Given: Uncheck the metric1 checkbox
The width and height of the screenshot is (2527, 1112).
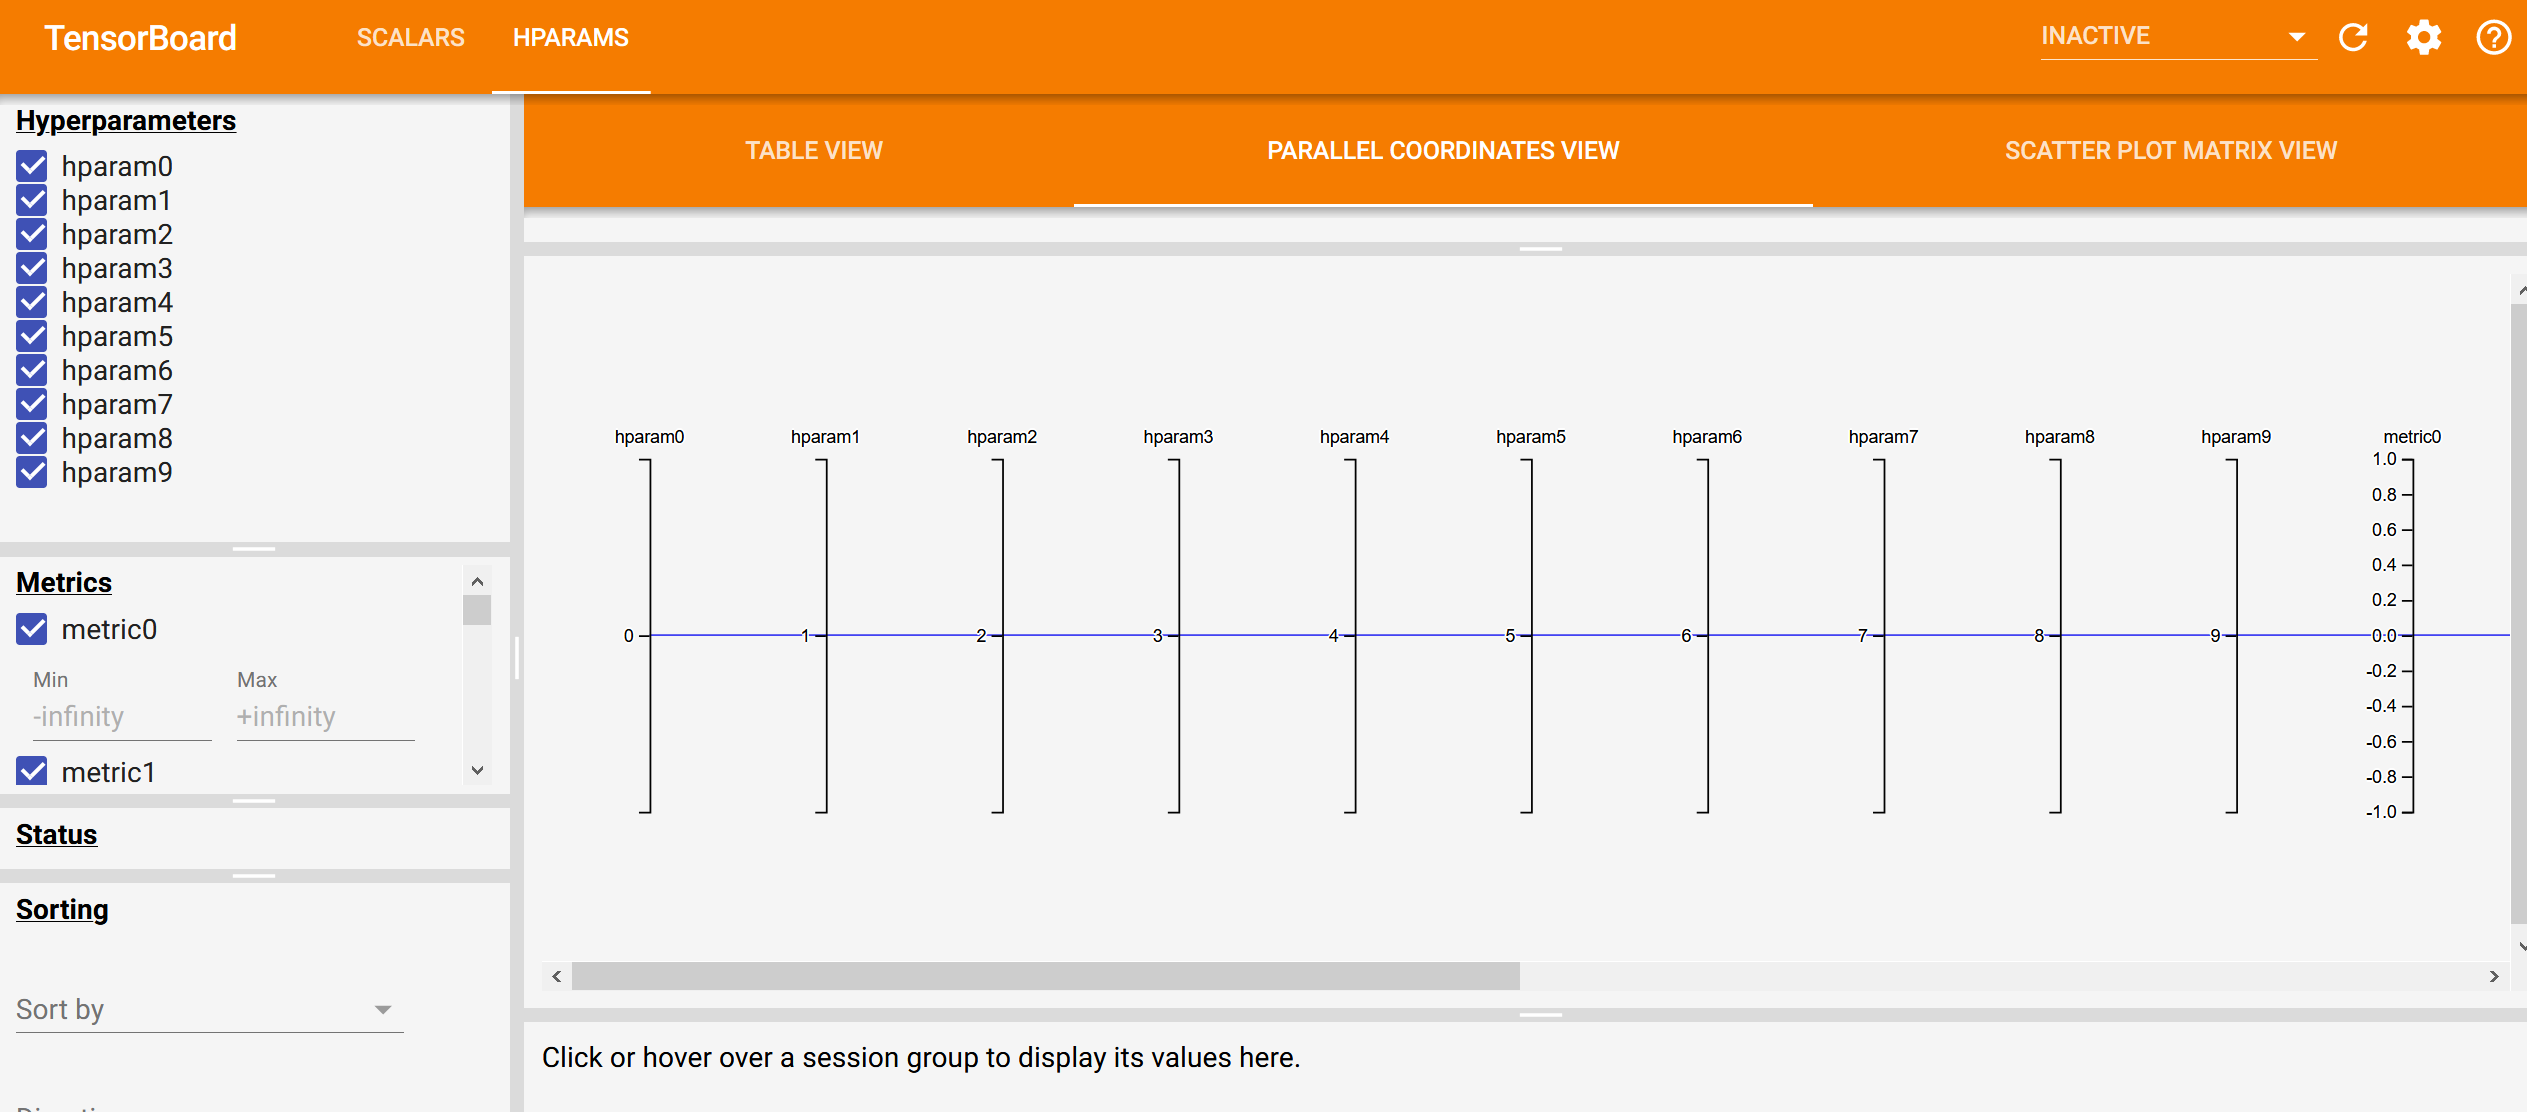Looking at the screenshot, I should (x=31, y=771).
